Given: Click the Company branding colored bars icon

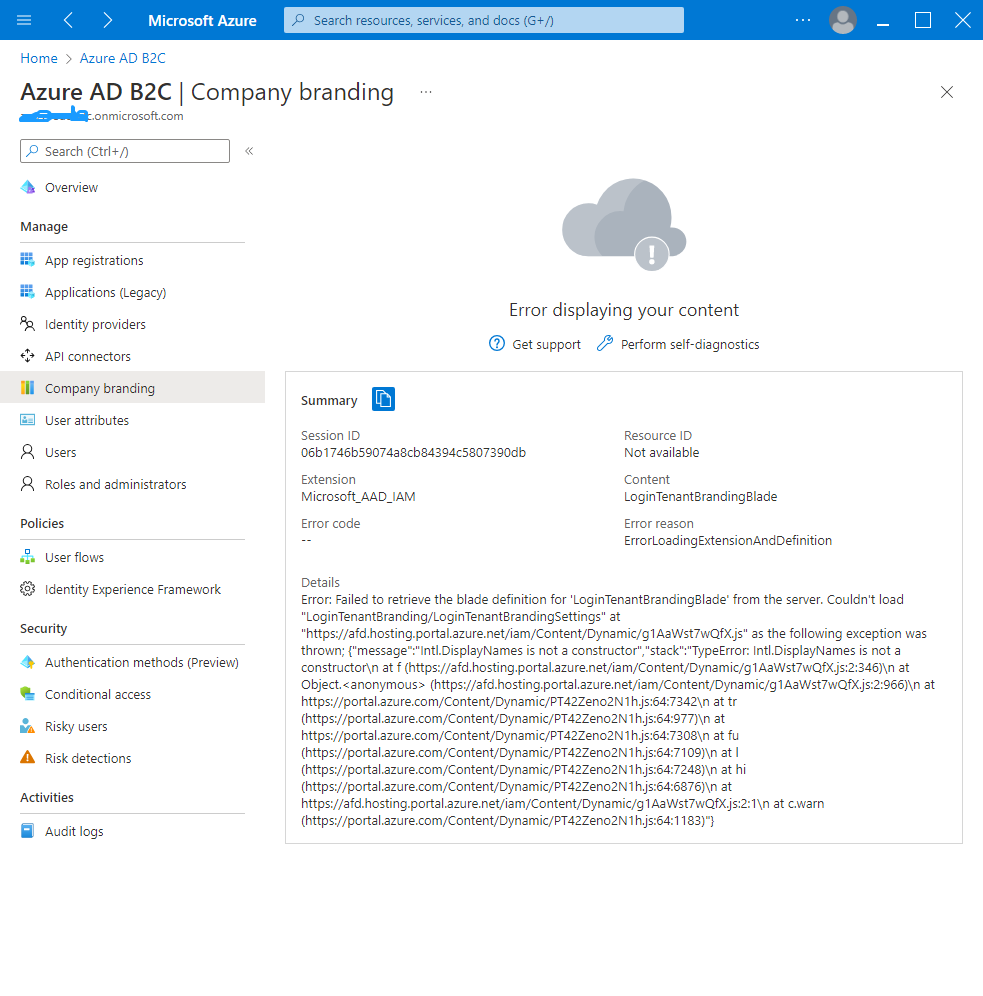Looking at the screenshot, I should click(x=27, y=387).
